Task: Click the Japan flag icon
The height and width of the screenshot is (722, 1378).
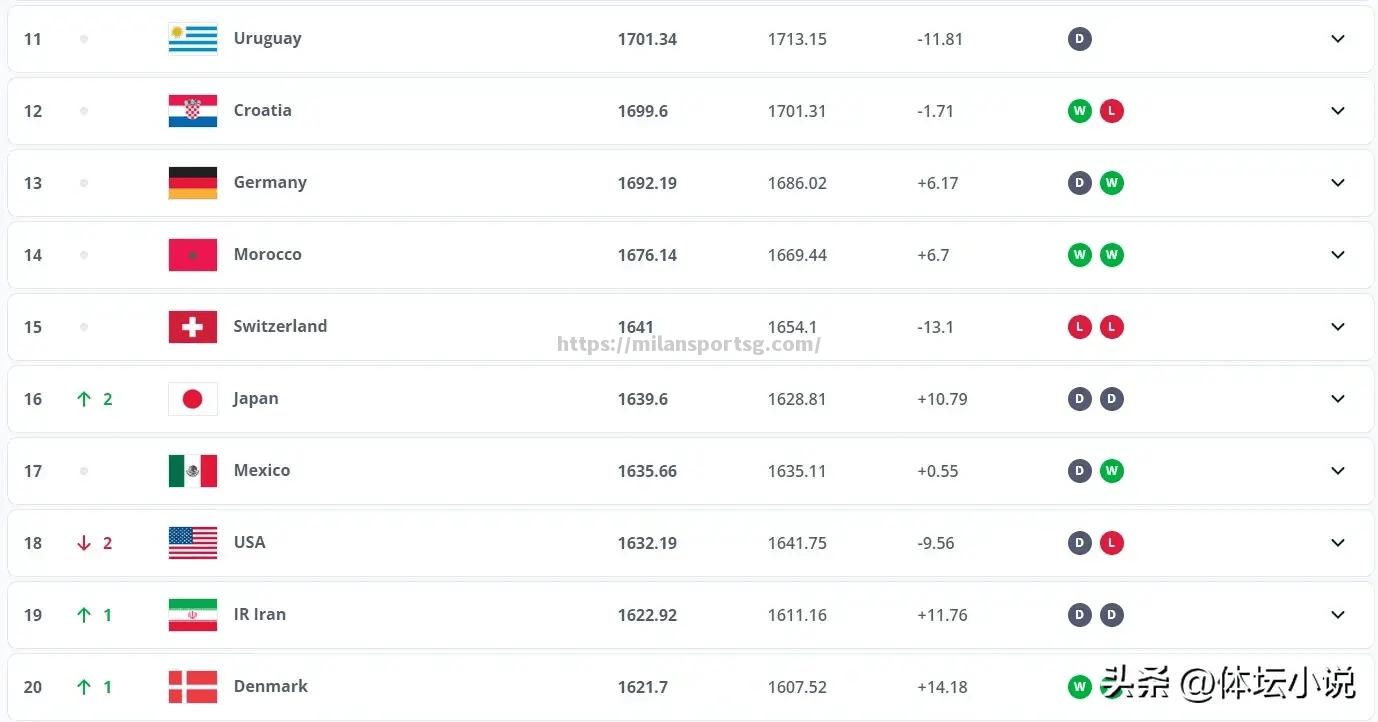Action: (193, 399)
